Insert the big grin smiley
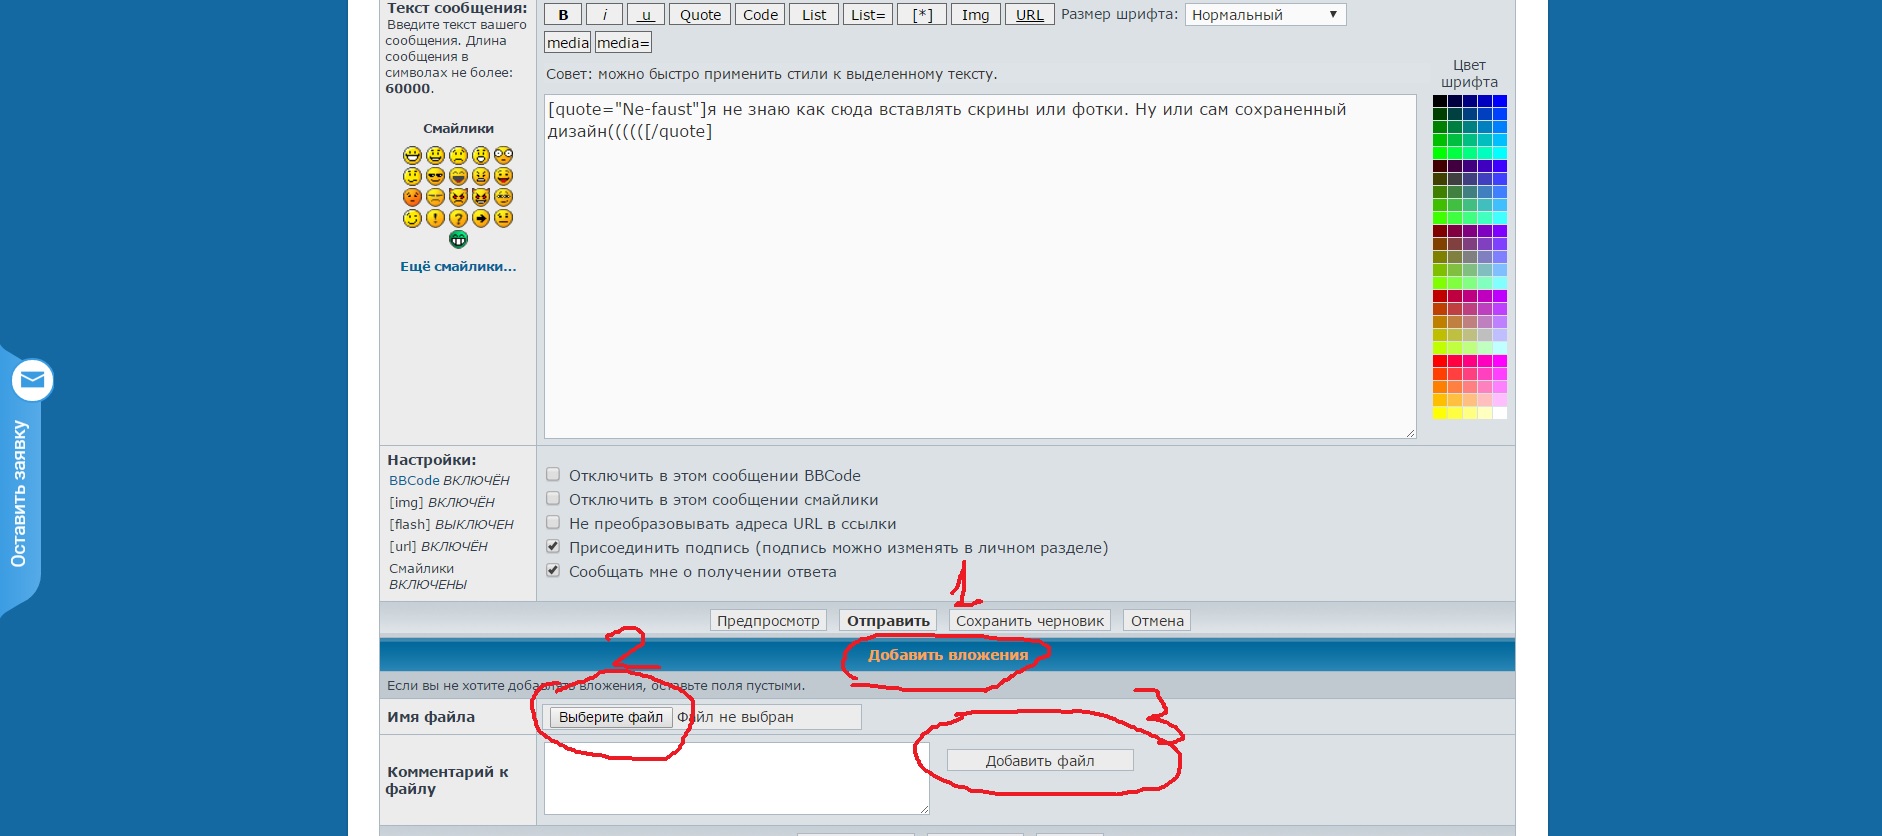The width and height of the screenshot is (1882, 836). click(412, 155)
